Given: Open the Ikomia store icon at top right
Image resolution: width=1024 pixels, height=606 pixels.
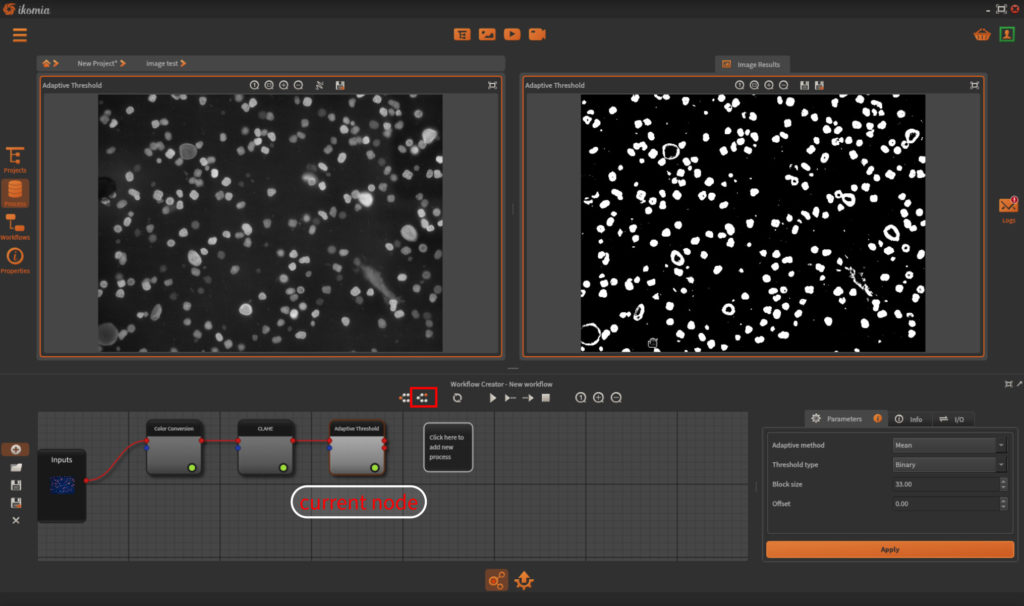Looking at the screenshot, I should (984, 33).
